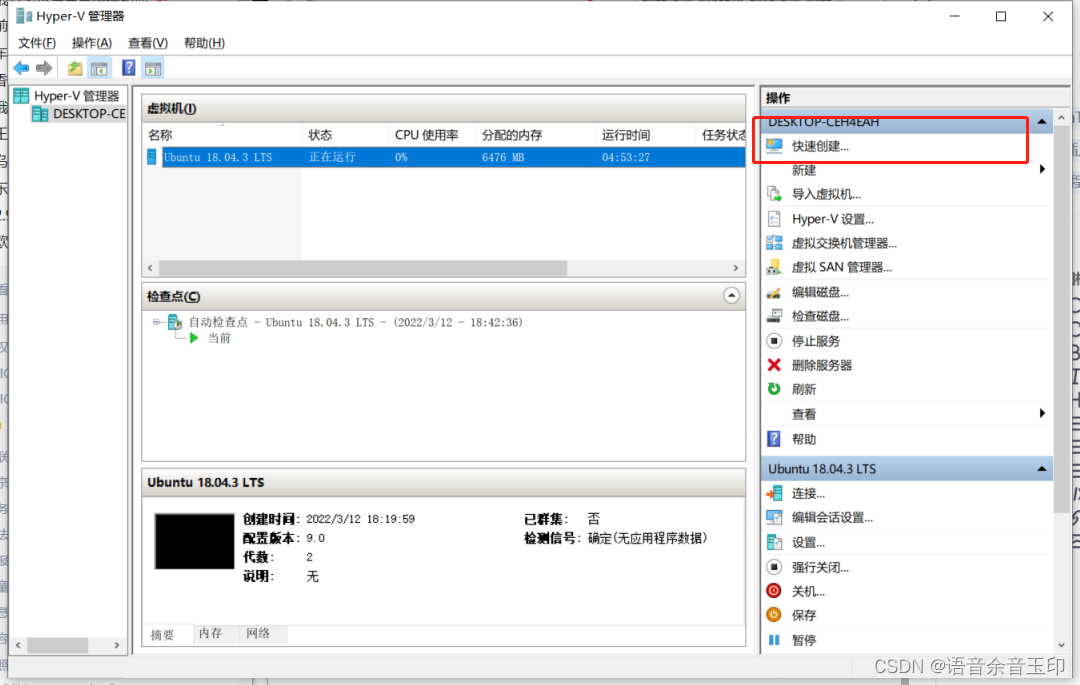Image resolution: width=1080 pixels, height=685 pixels.
Task: Click the green 刷新 icon
Action: pyautogui.click(x=774, y=389)
